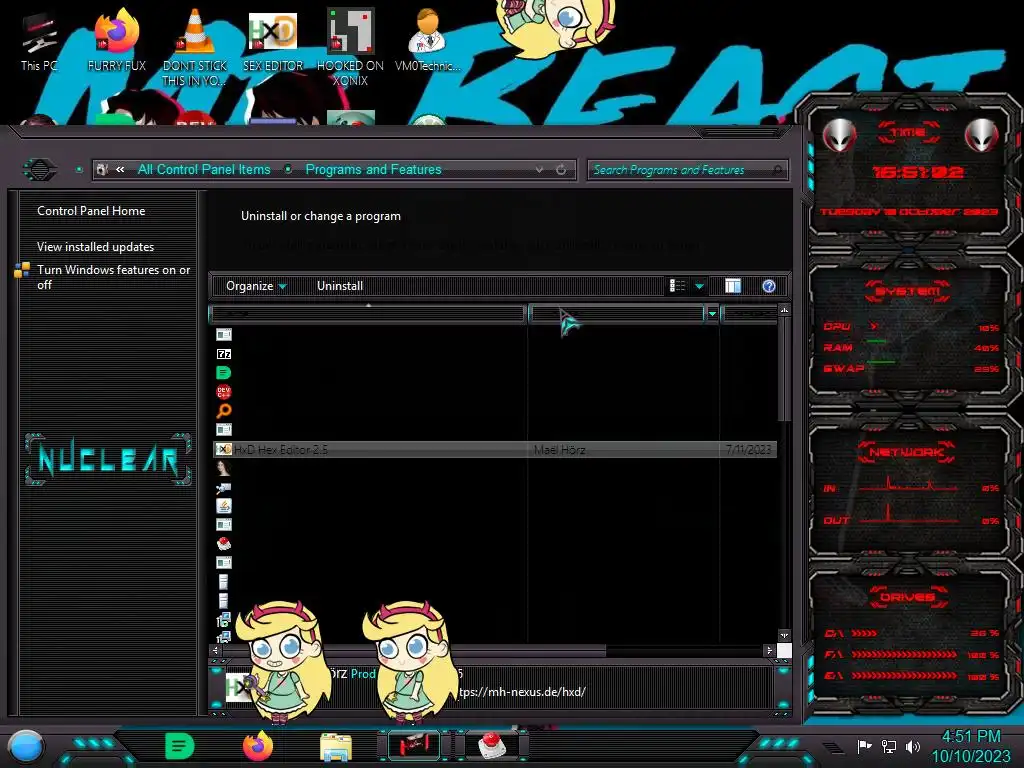Expand the Organize dropdown menu
Viewport: 1024px width, 768px height.
(x=256, y=286)
